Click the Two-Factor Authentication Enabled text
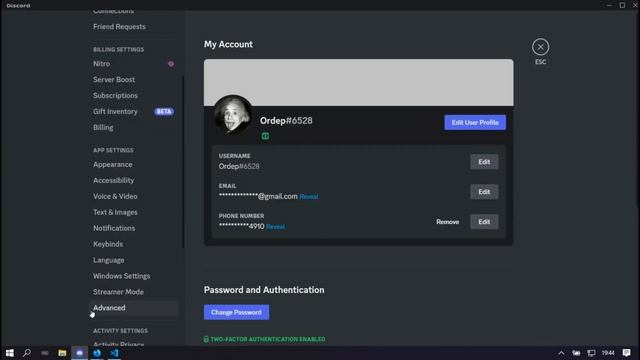 268,339
